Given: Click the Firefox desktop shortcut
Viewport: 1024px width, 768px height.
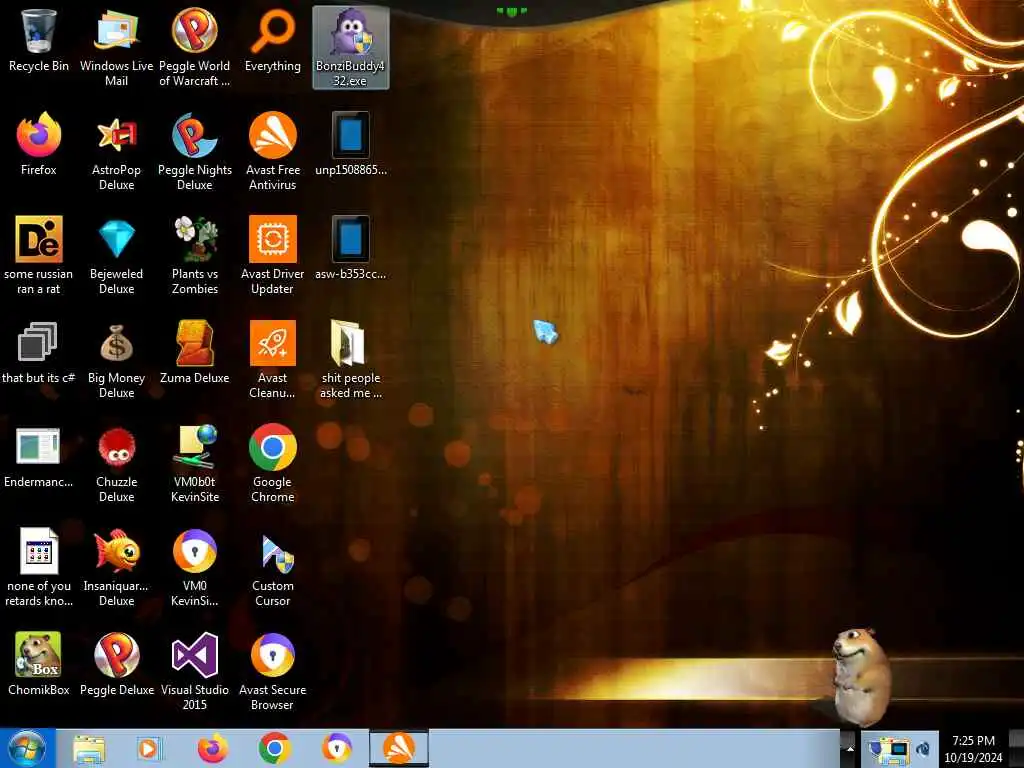Looking at the screenshot, I should (39, 144).
